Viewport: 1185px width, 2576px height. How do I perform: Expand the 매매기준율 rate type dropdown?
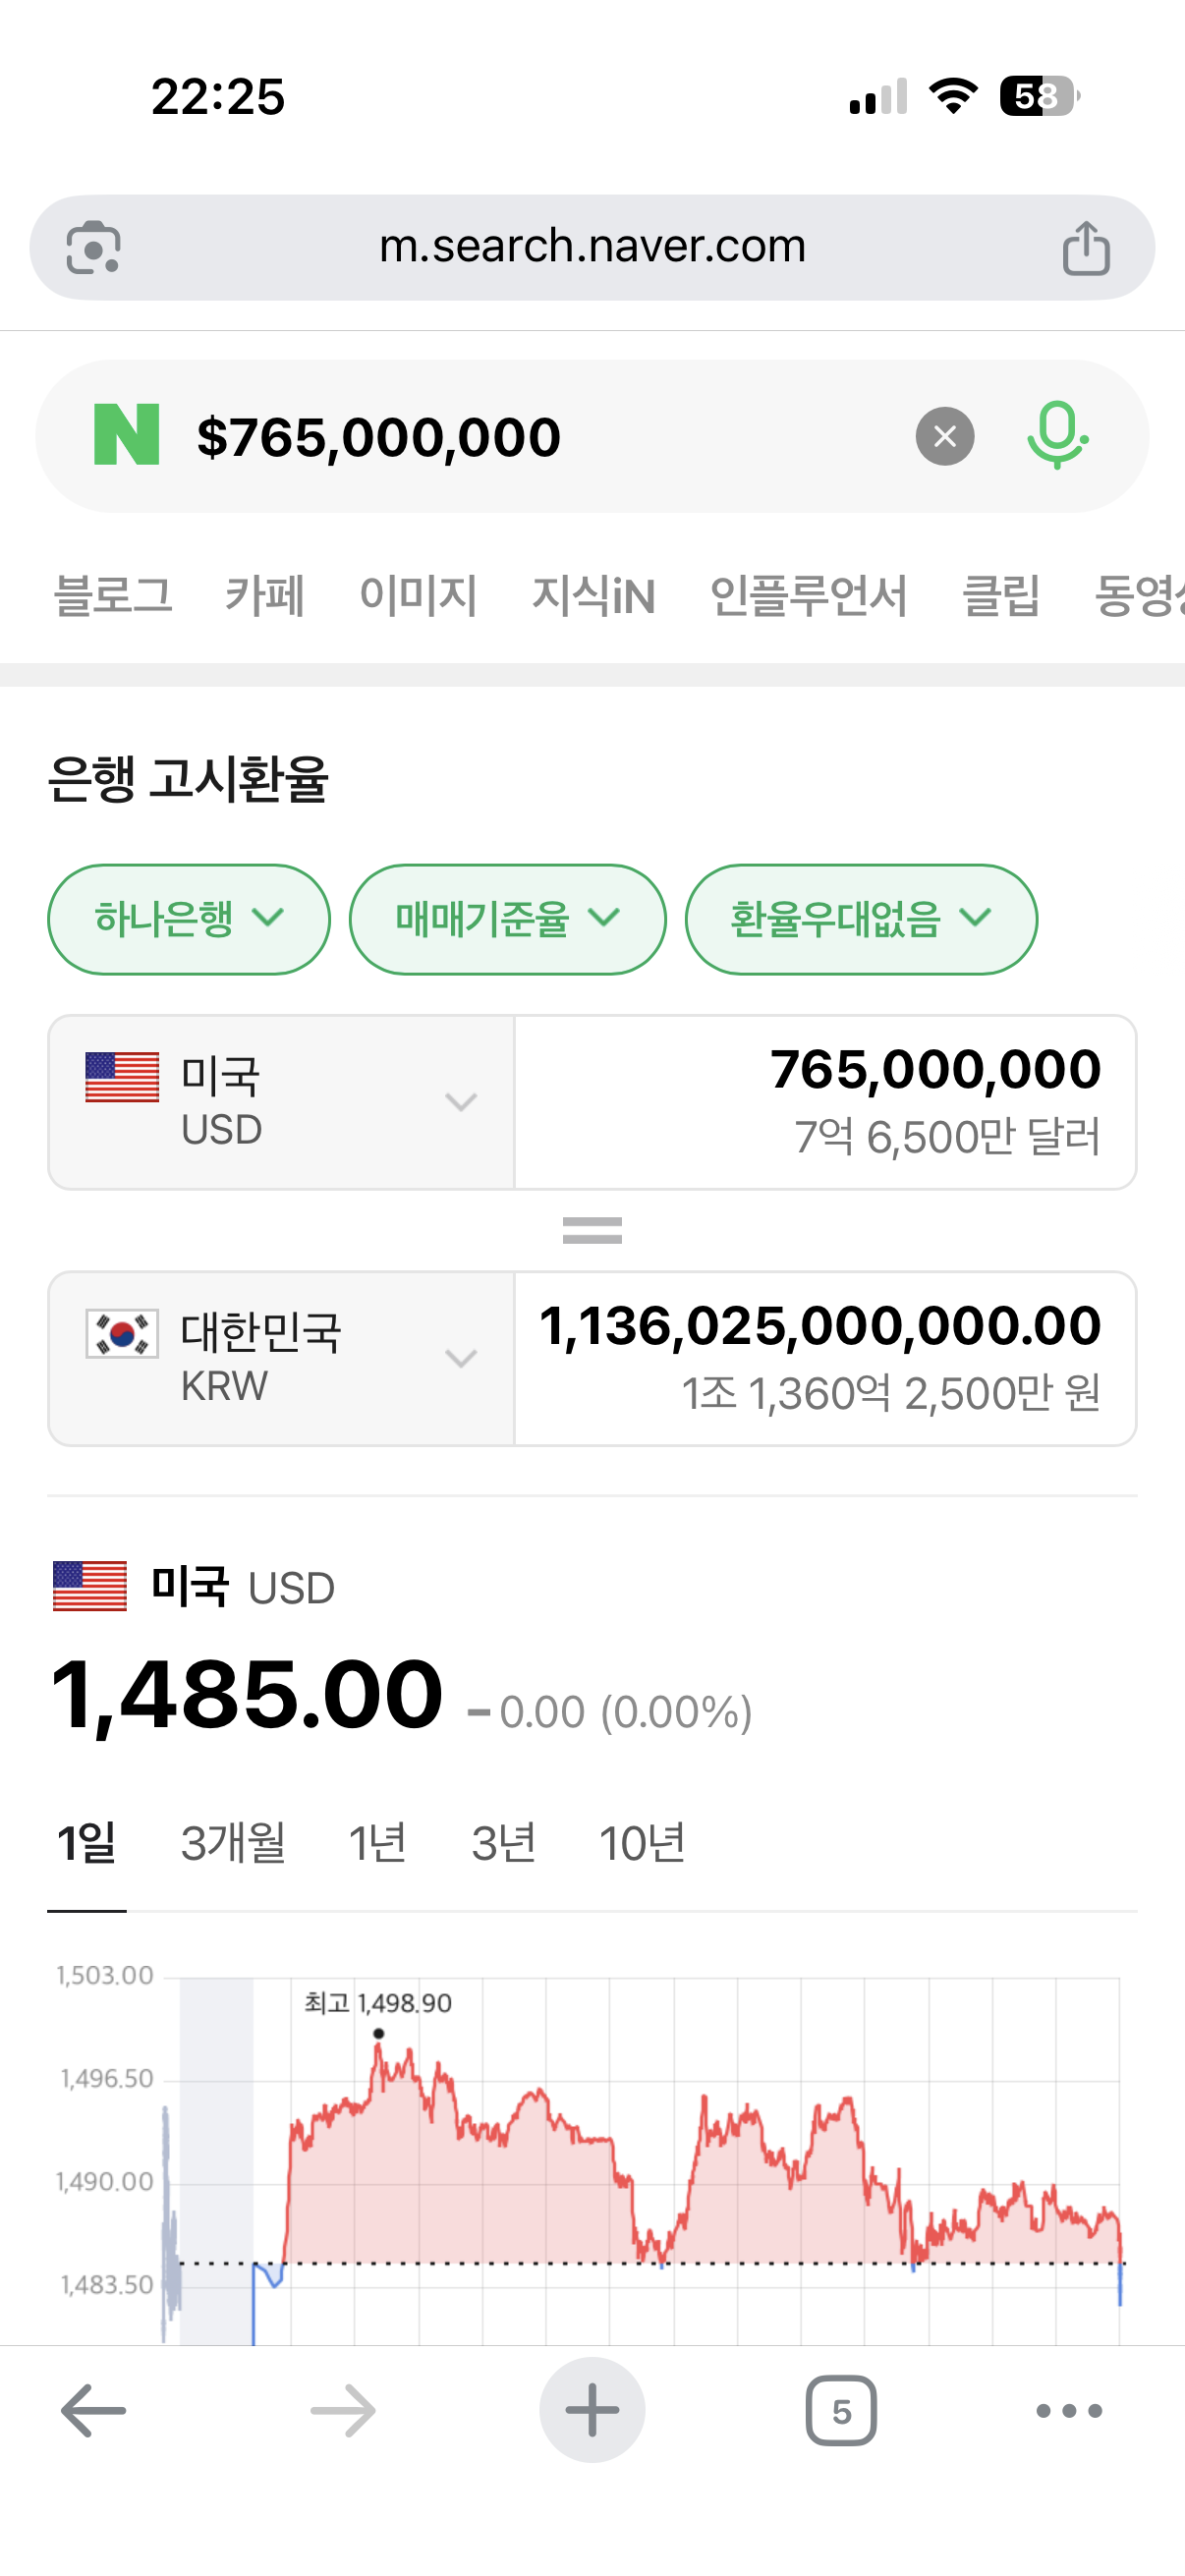[x=507, y=919]
